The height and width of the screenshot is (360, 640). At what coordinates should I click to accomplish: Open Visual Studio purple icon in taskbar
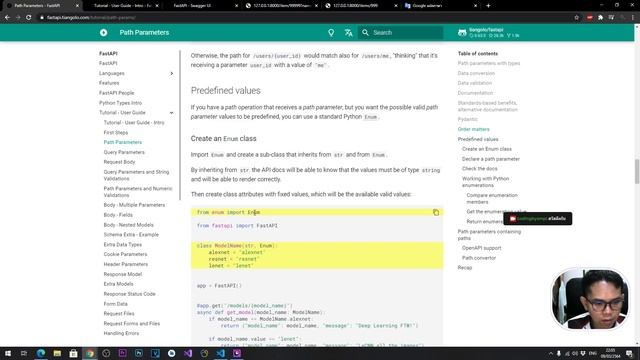(x=188, y=353)
